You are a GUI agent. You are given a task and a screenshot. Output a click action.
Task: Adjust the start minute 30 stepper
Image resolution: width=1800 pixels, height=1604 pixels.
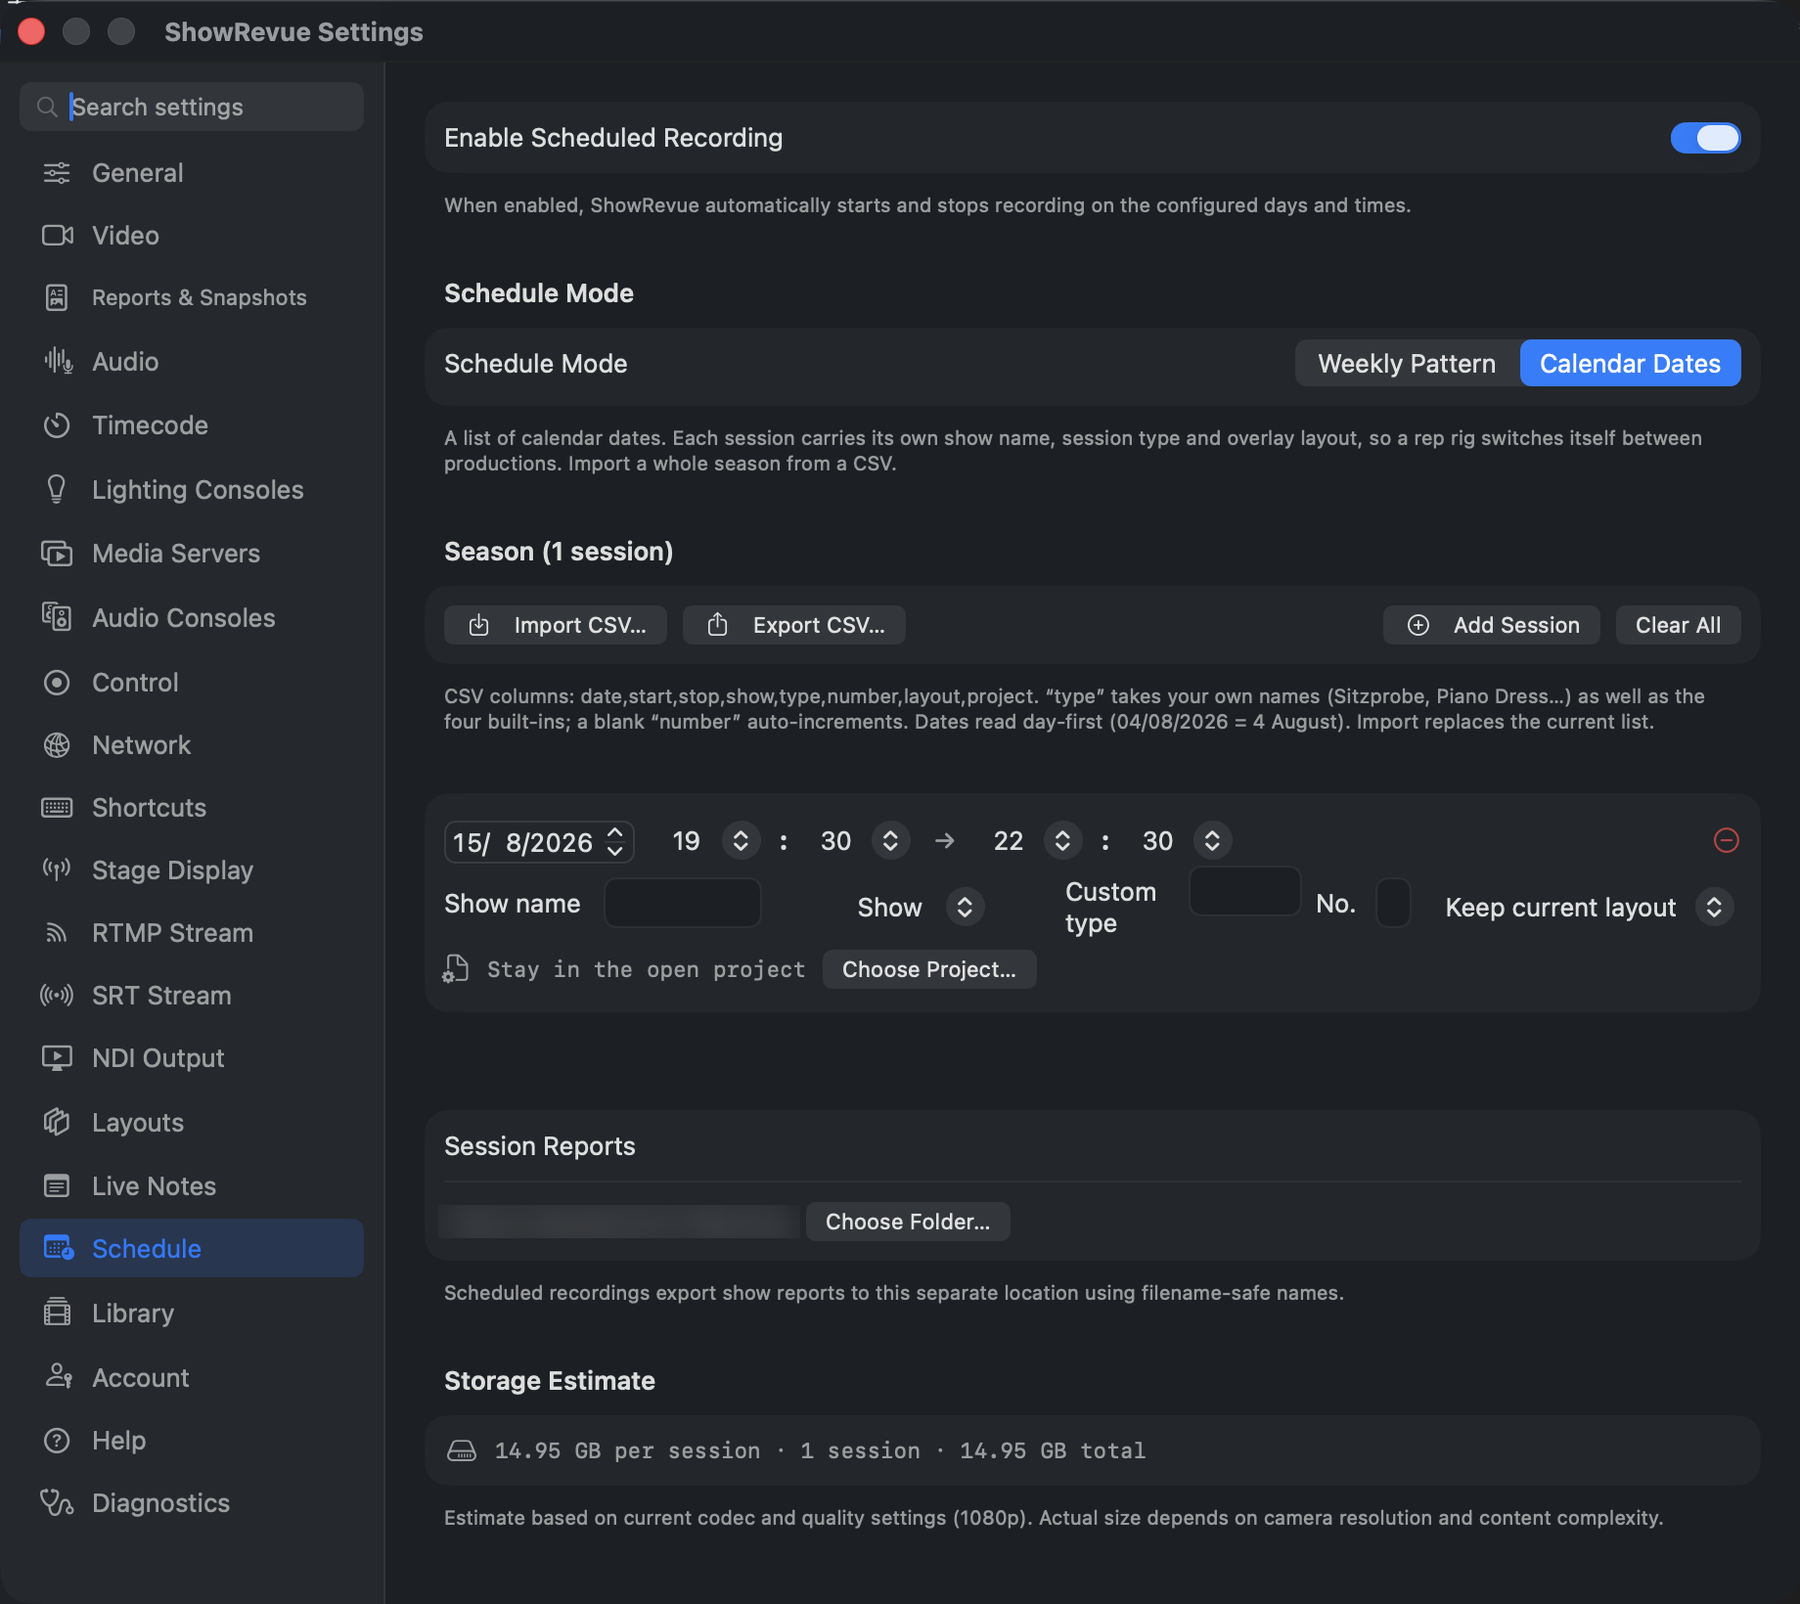[x=890, y=840]
